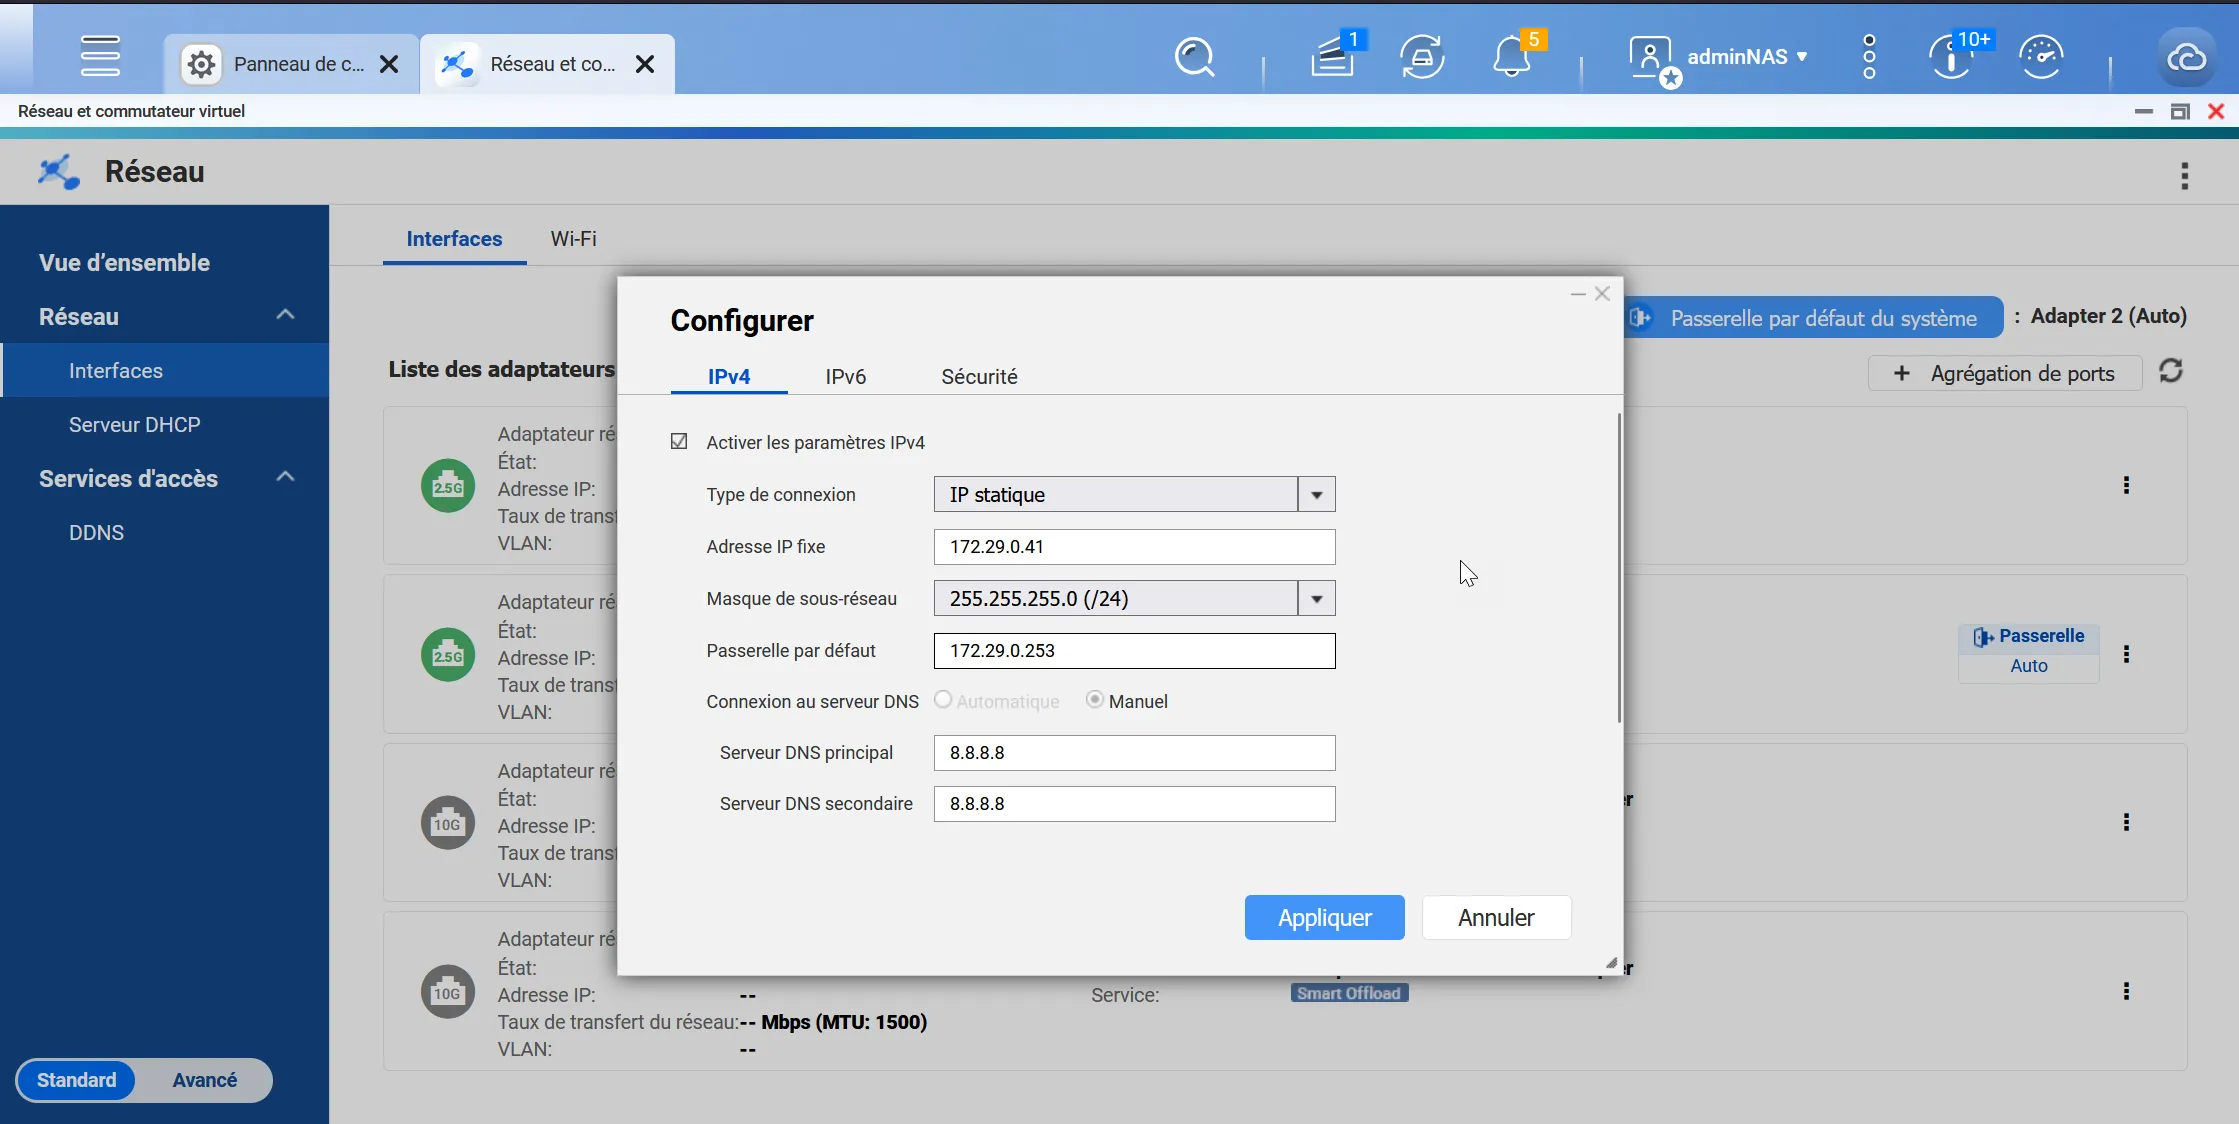Open the Masque de sous-réseau dropdown
The image size is (2239, 1124).
click(x=1134, y=598)
